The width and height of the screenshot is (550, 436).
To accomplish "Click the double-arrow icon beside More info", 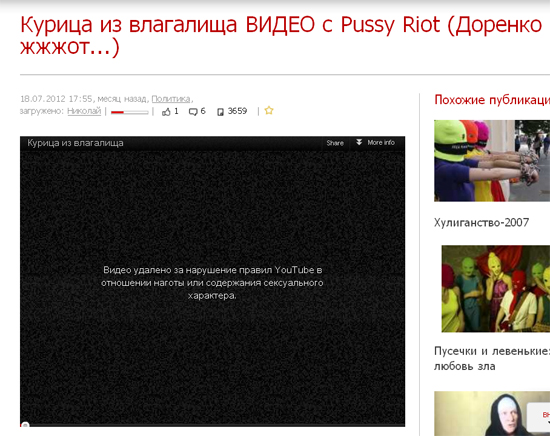I will (359, 142).
